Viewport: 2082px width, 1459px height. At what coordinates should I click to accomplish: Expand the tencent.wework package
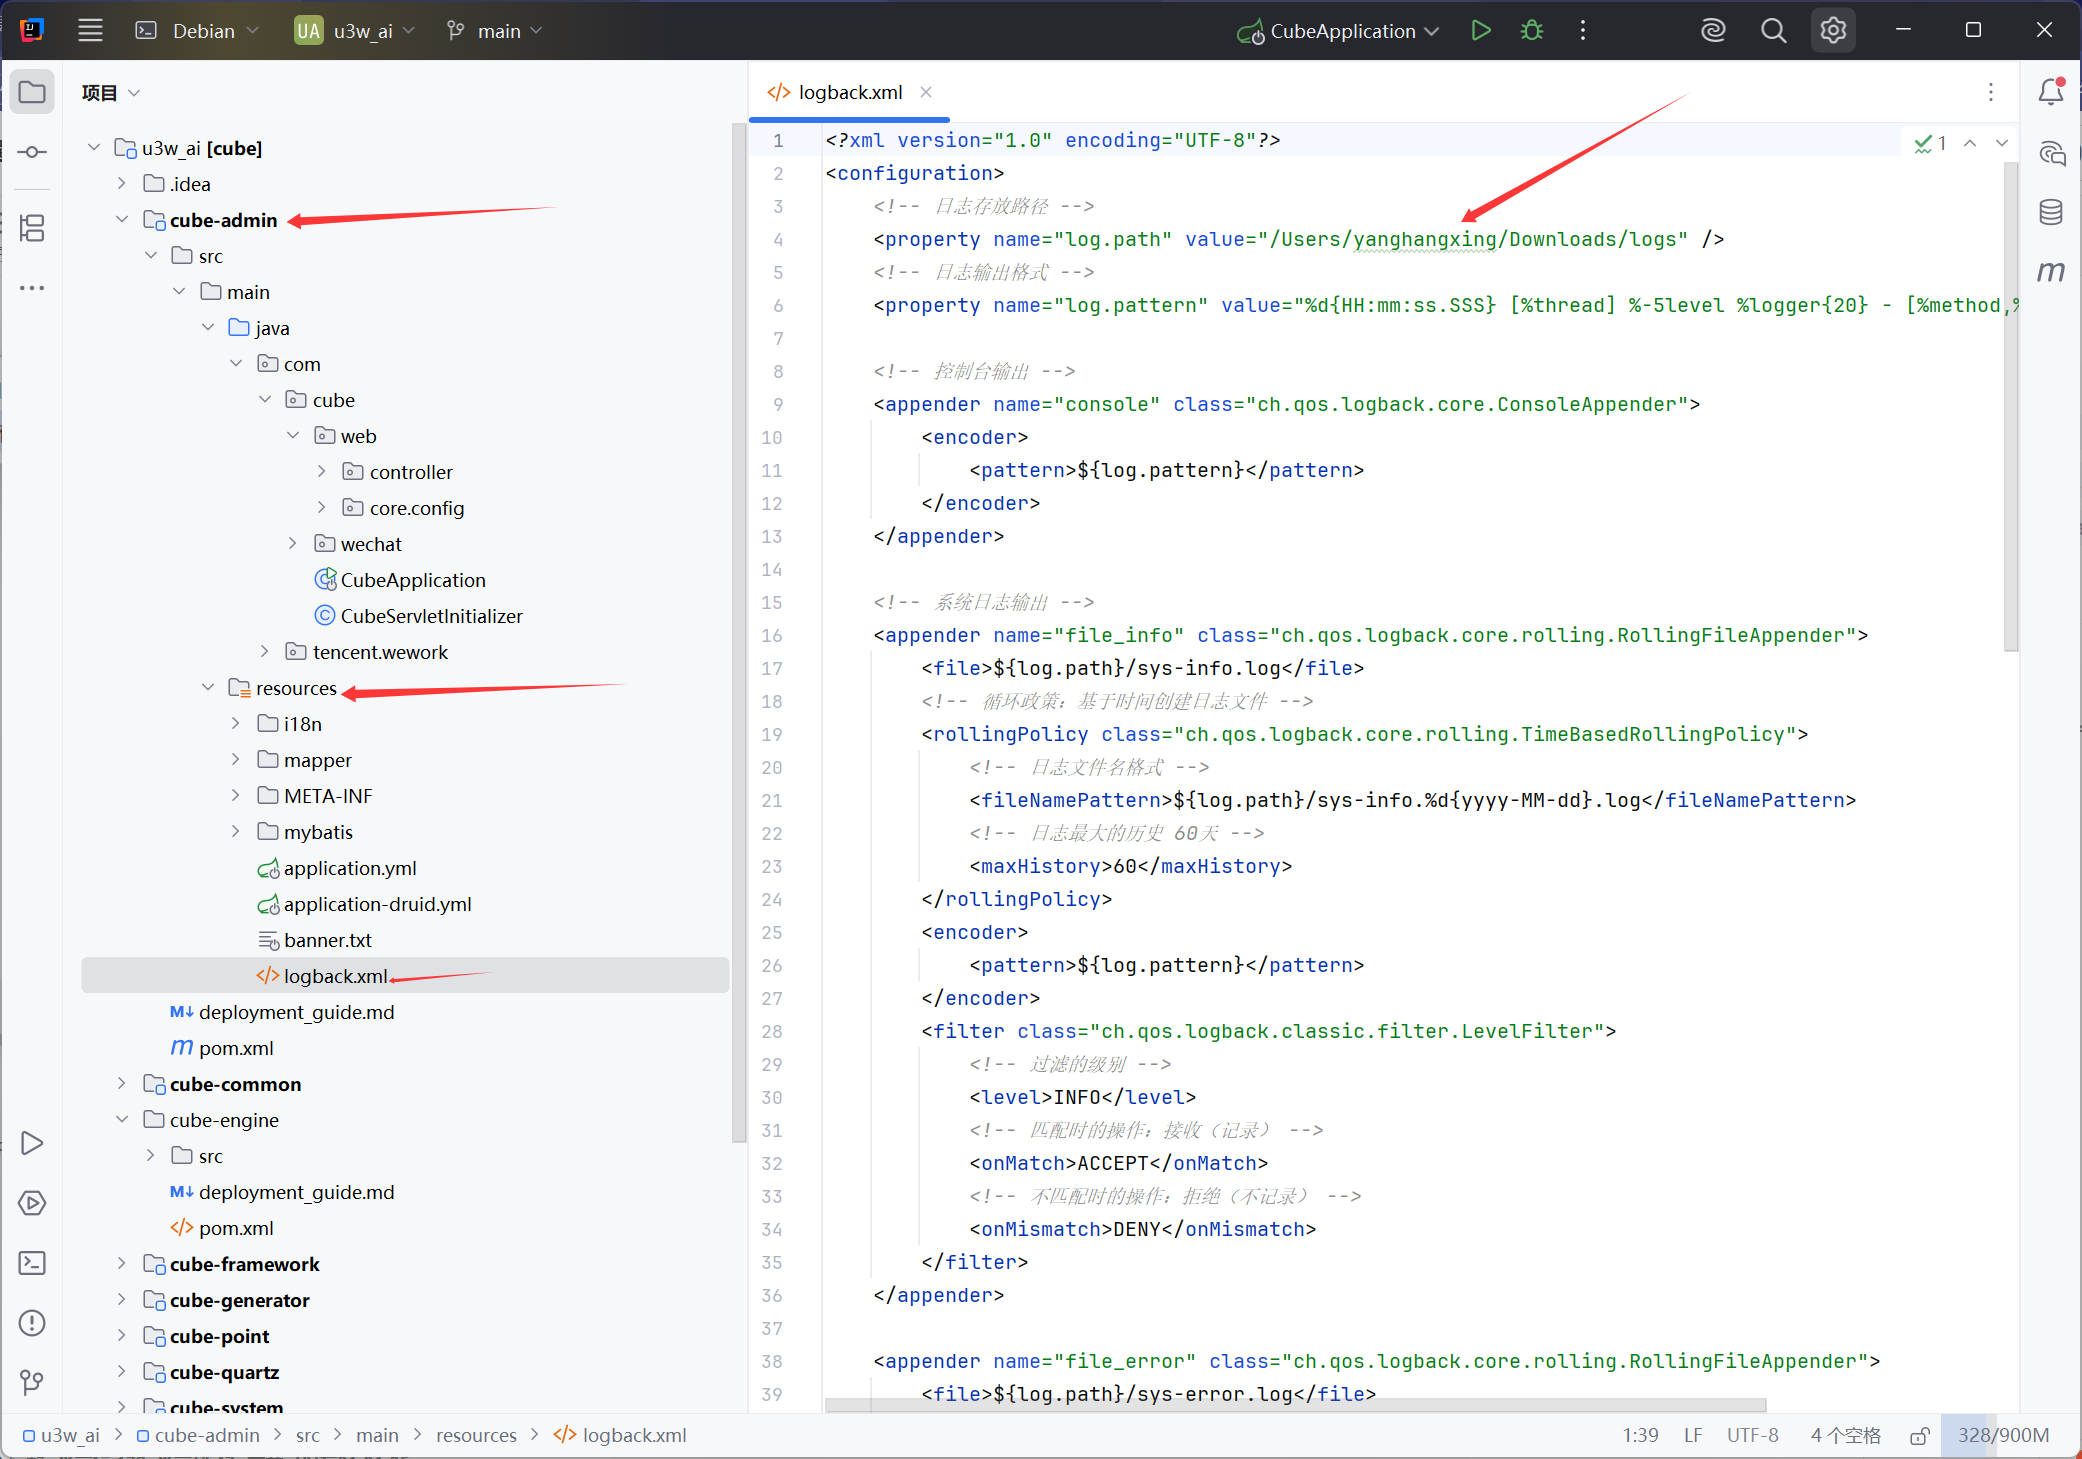[264, 651]
